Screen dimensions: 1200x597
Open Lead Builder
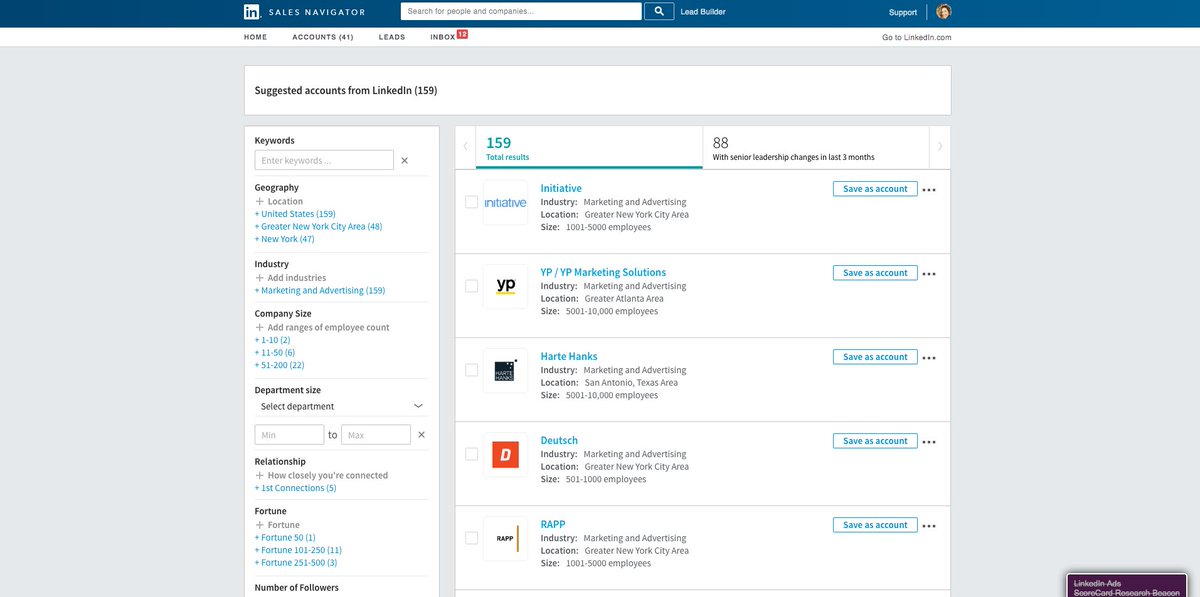pos(703,12)
